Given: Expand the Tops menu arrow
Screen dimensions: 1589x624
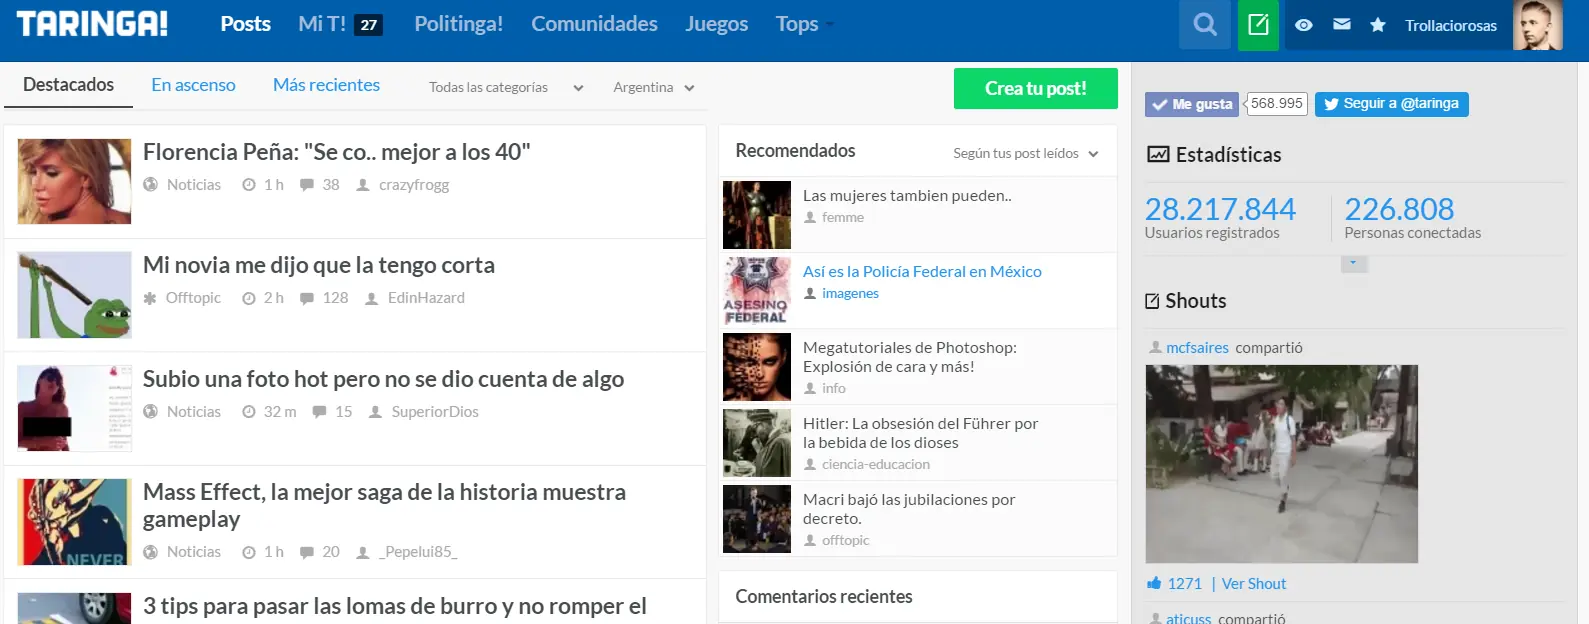Looking at the screenshot, I should click(x=830, y=24).
